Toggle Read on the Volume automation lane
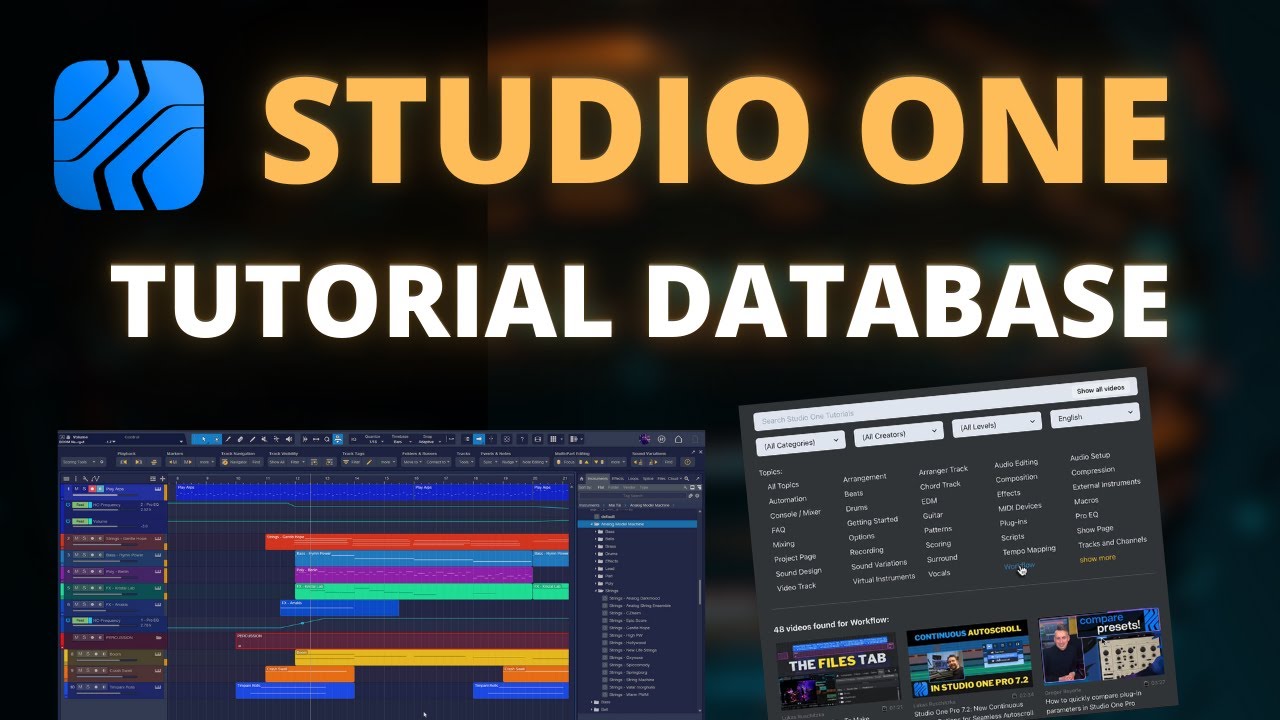Screen dimensions: 1280x720 click(80, 521)
